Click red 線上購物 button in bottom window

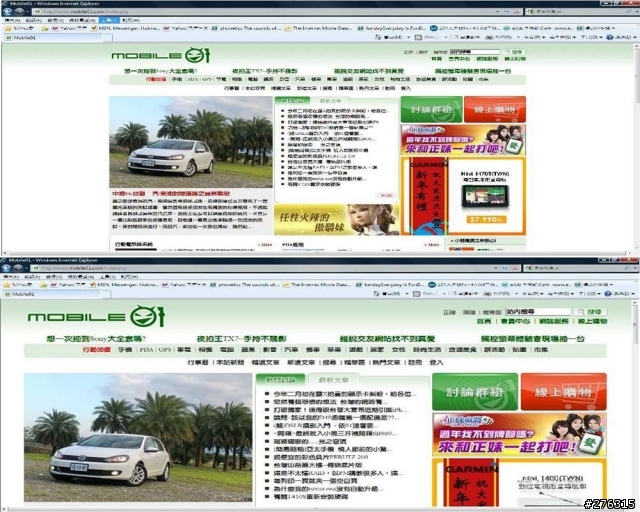point(564,392)
